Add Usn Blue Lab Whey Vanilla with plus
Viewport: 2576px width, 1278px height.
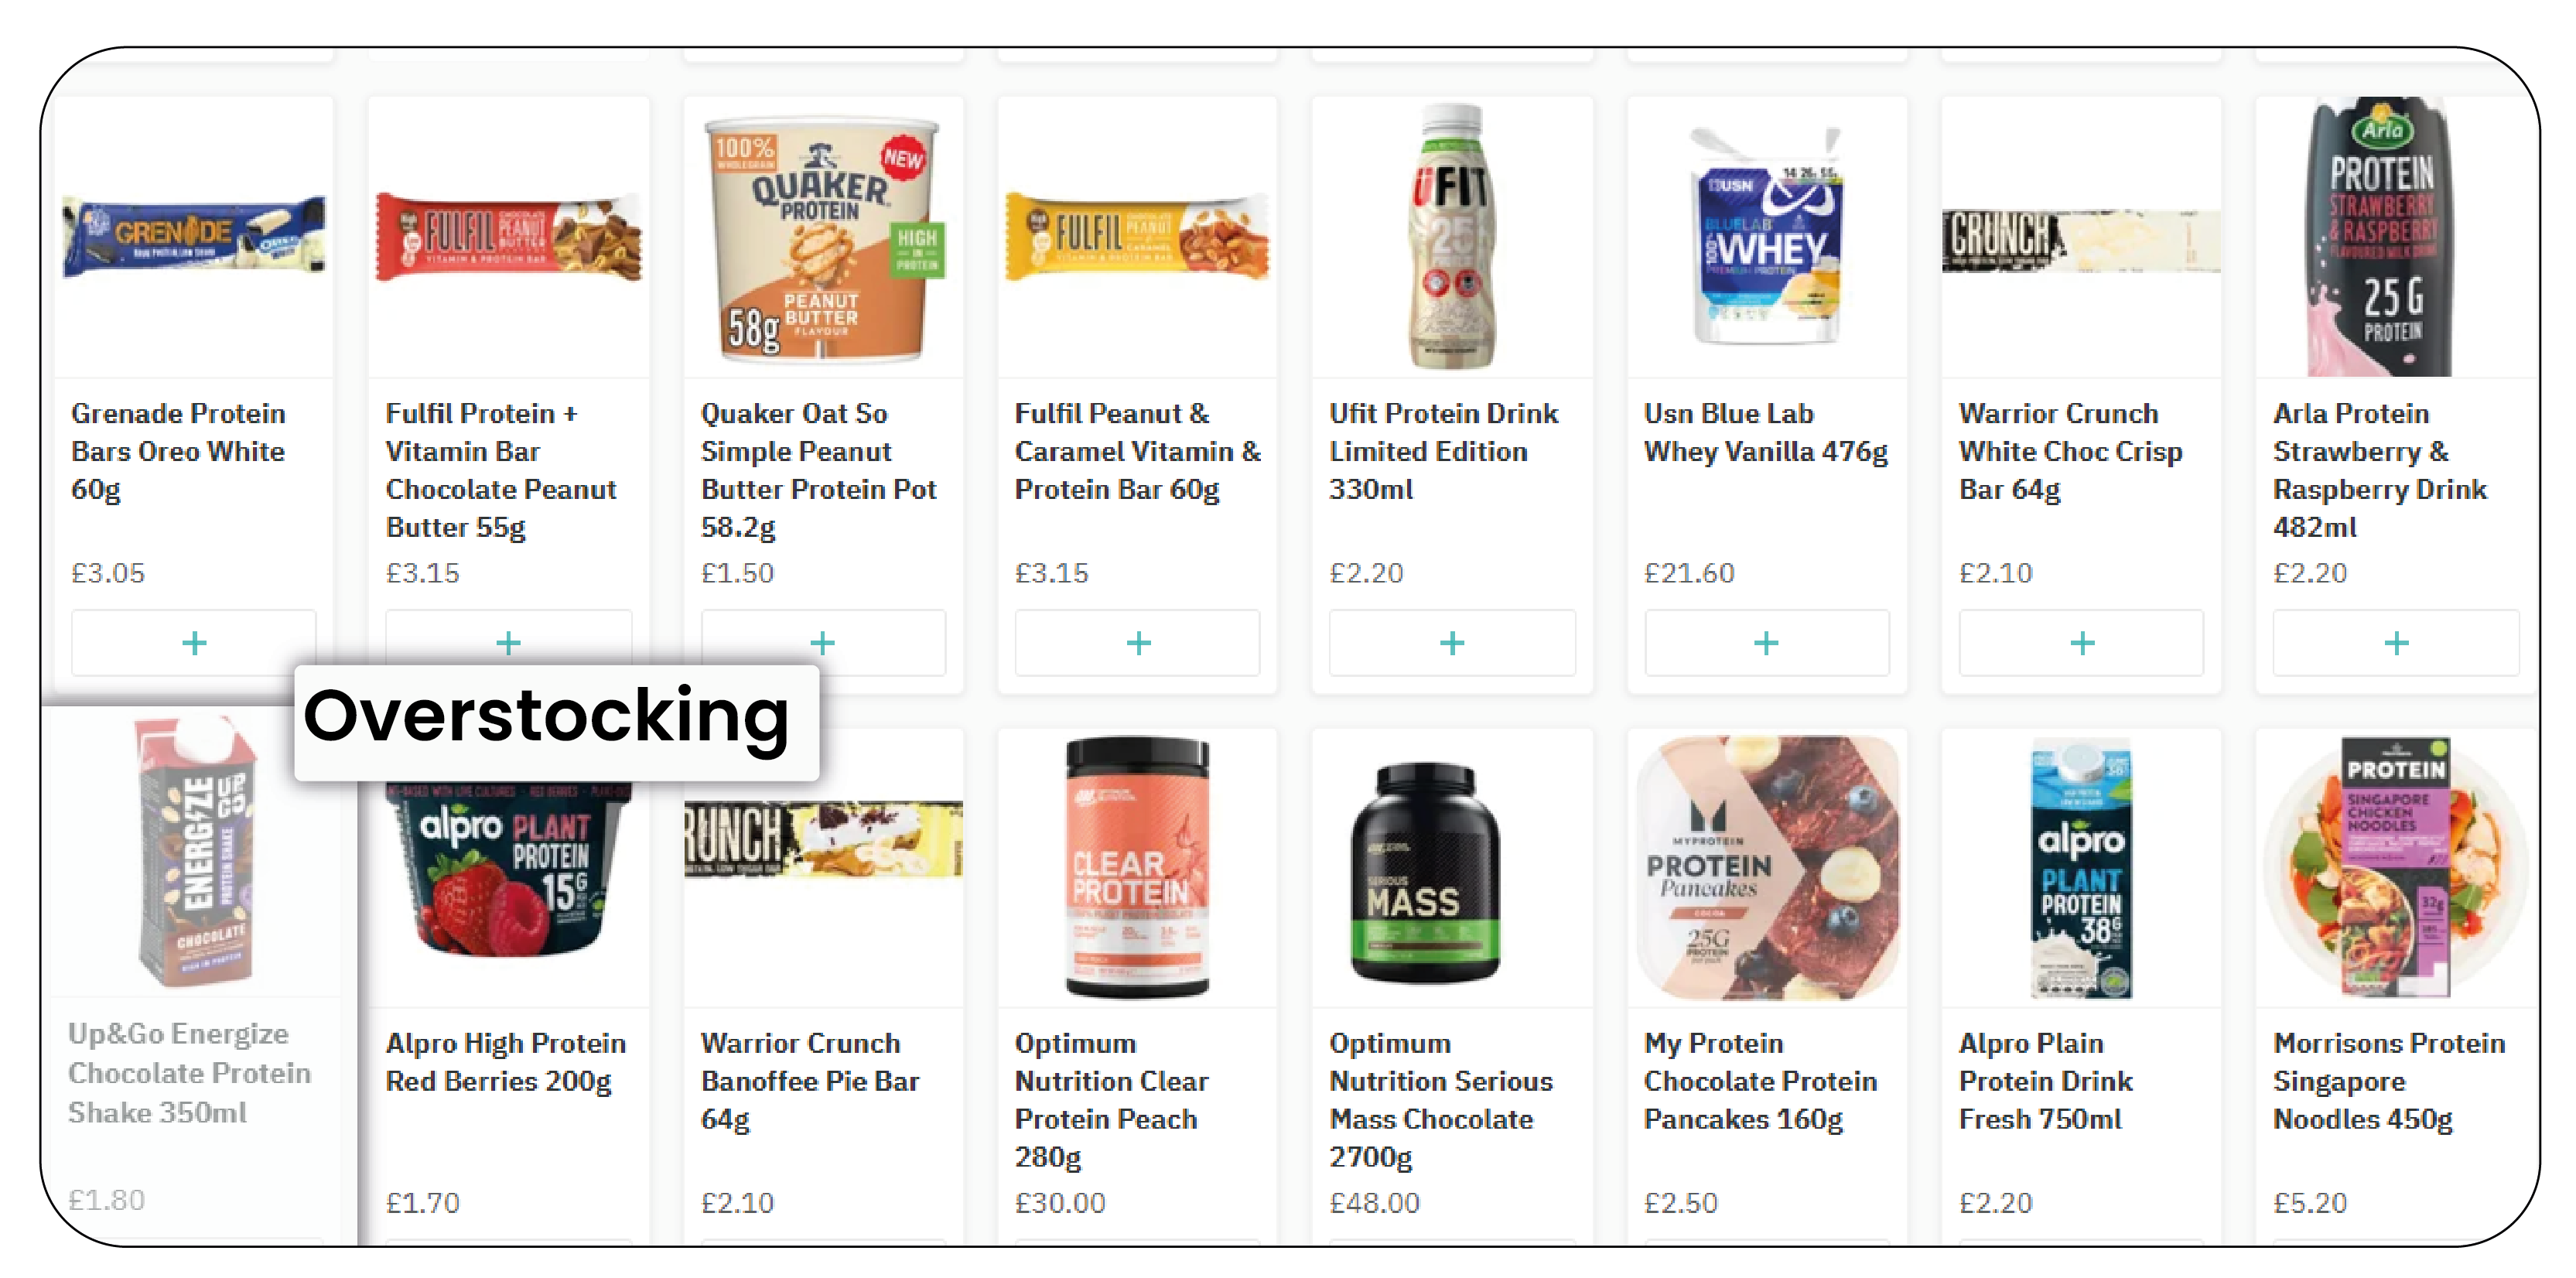pos(1767,642)
